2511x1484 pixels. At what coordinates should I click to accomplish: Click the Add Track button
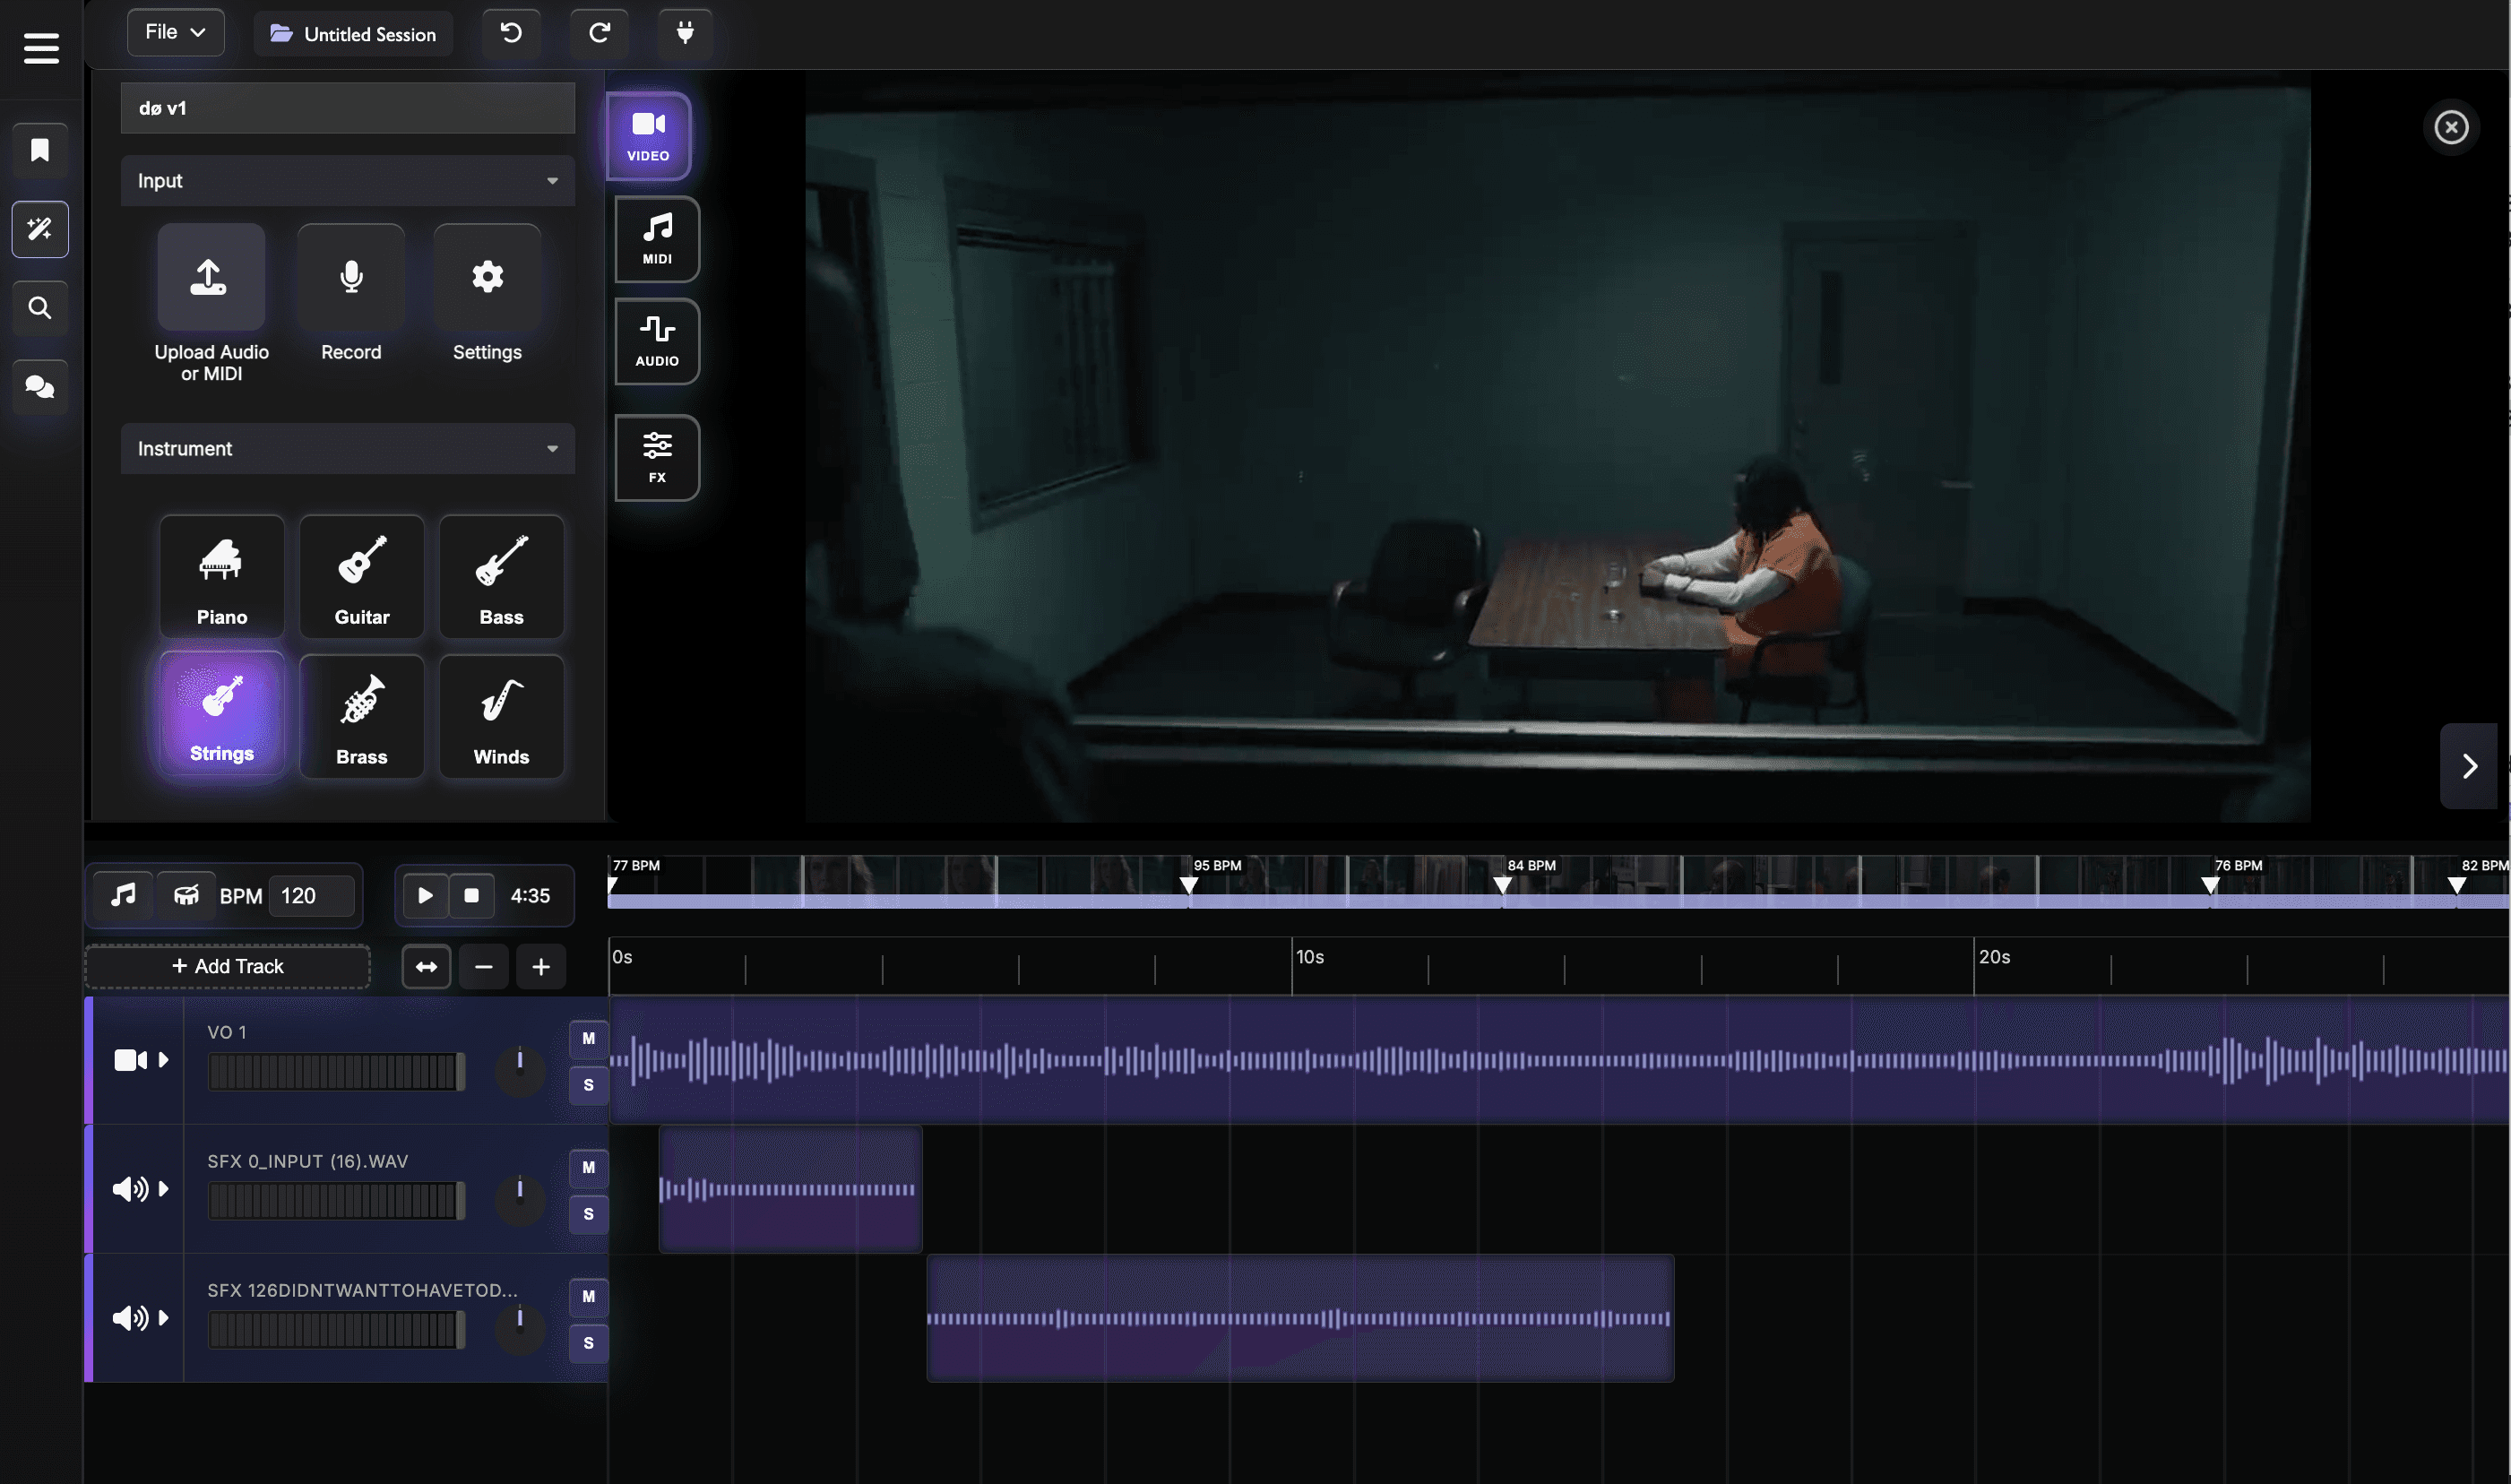pos(228,966)
